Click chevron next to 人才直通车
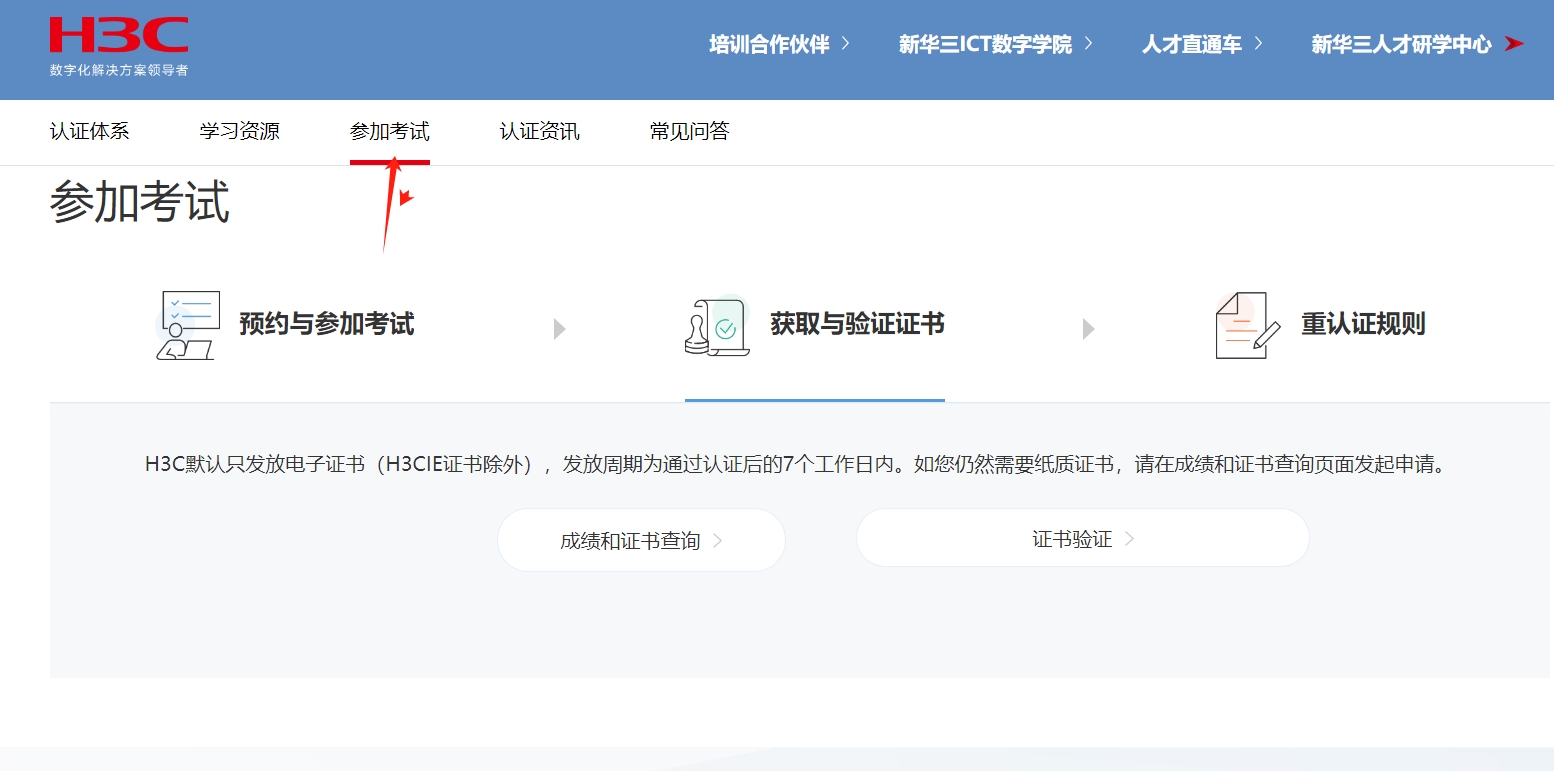Screen dimensions: 1554x771 [1258, 44]
